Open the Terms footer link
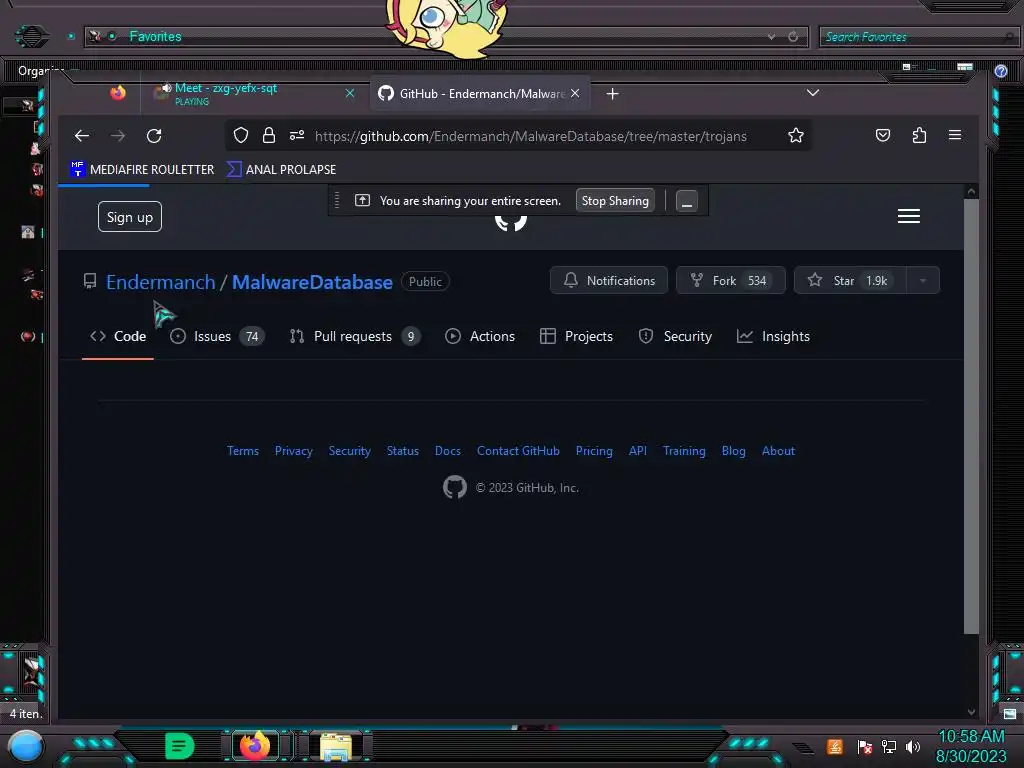Image resolution: width=1024 pixels, height=768 pixels. pyautogui.click(x=243, y=451)
